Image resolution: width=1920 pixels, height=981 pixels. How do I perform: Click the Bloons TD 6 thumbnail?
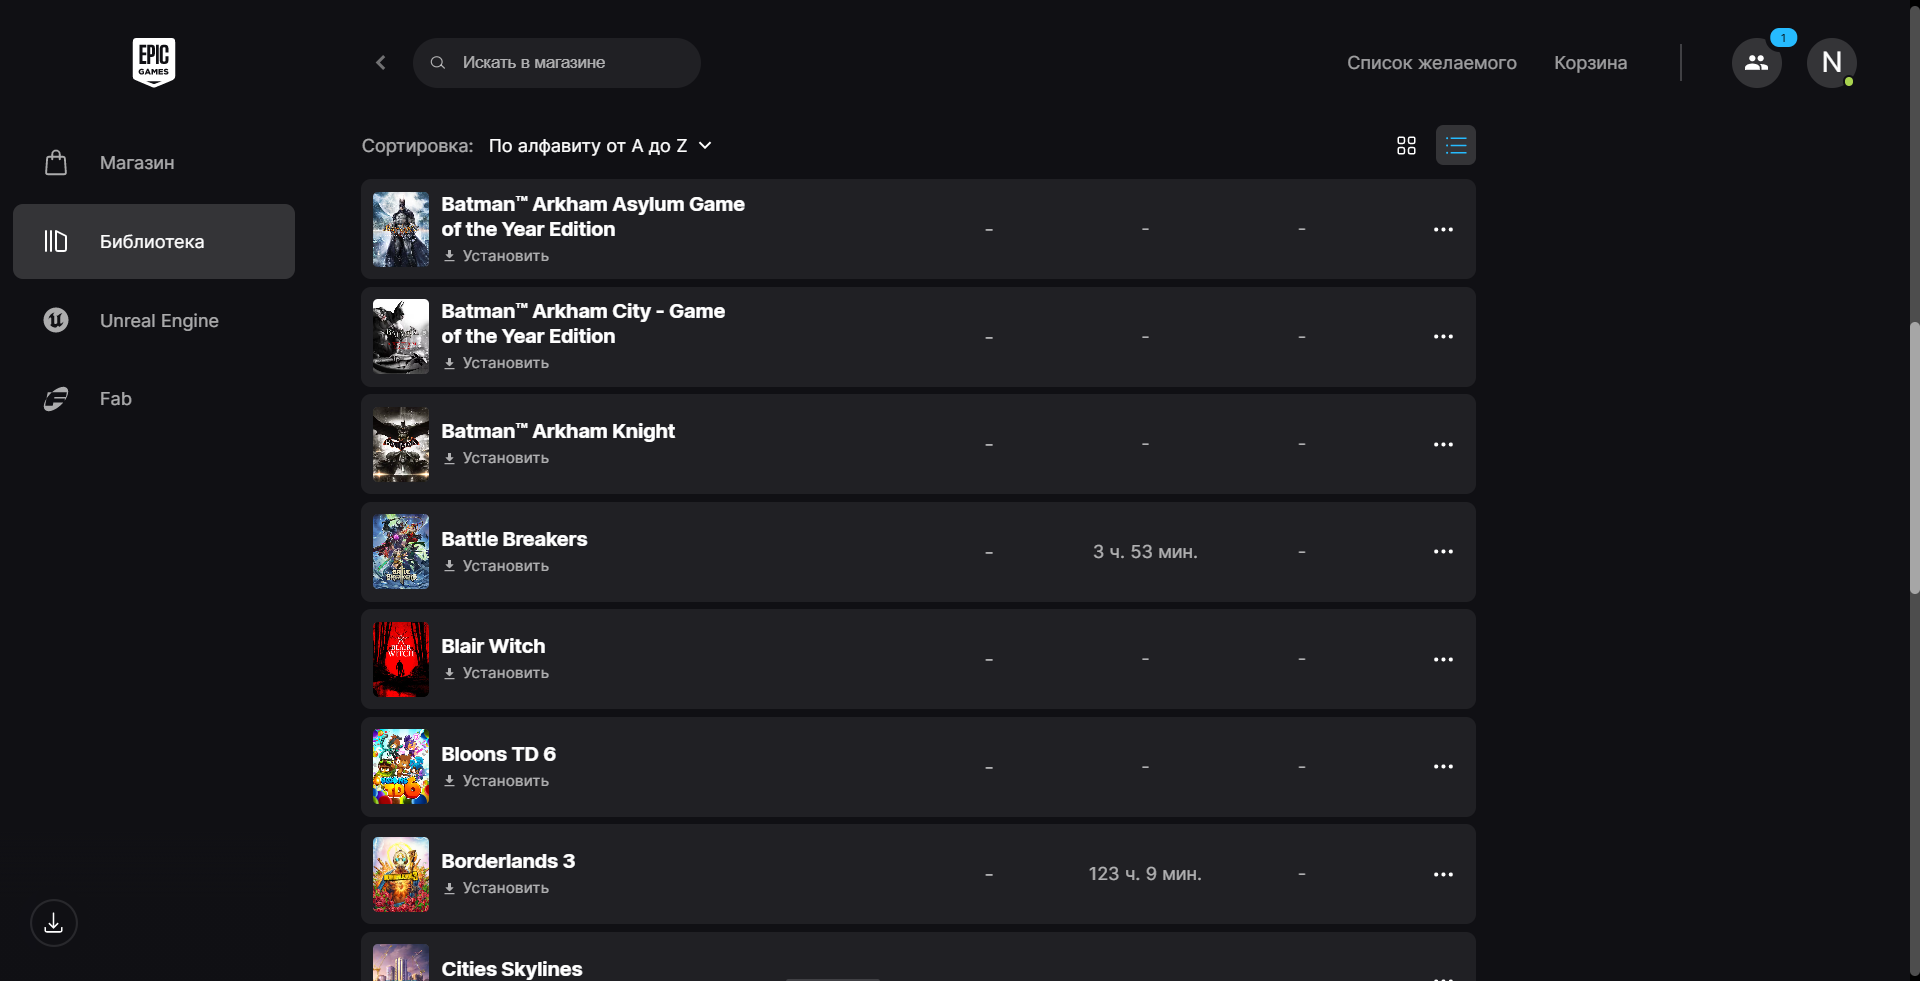point(401,767)
